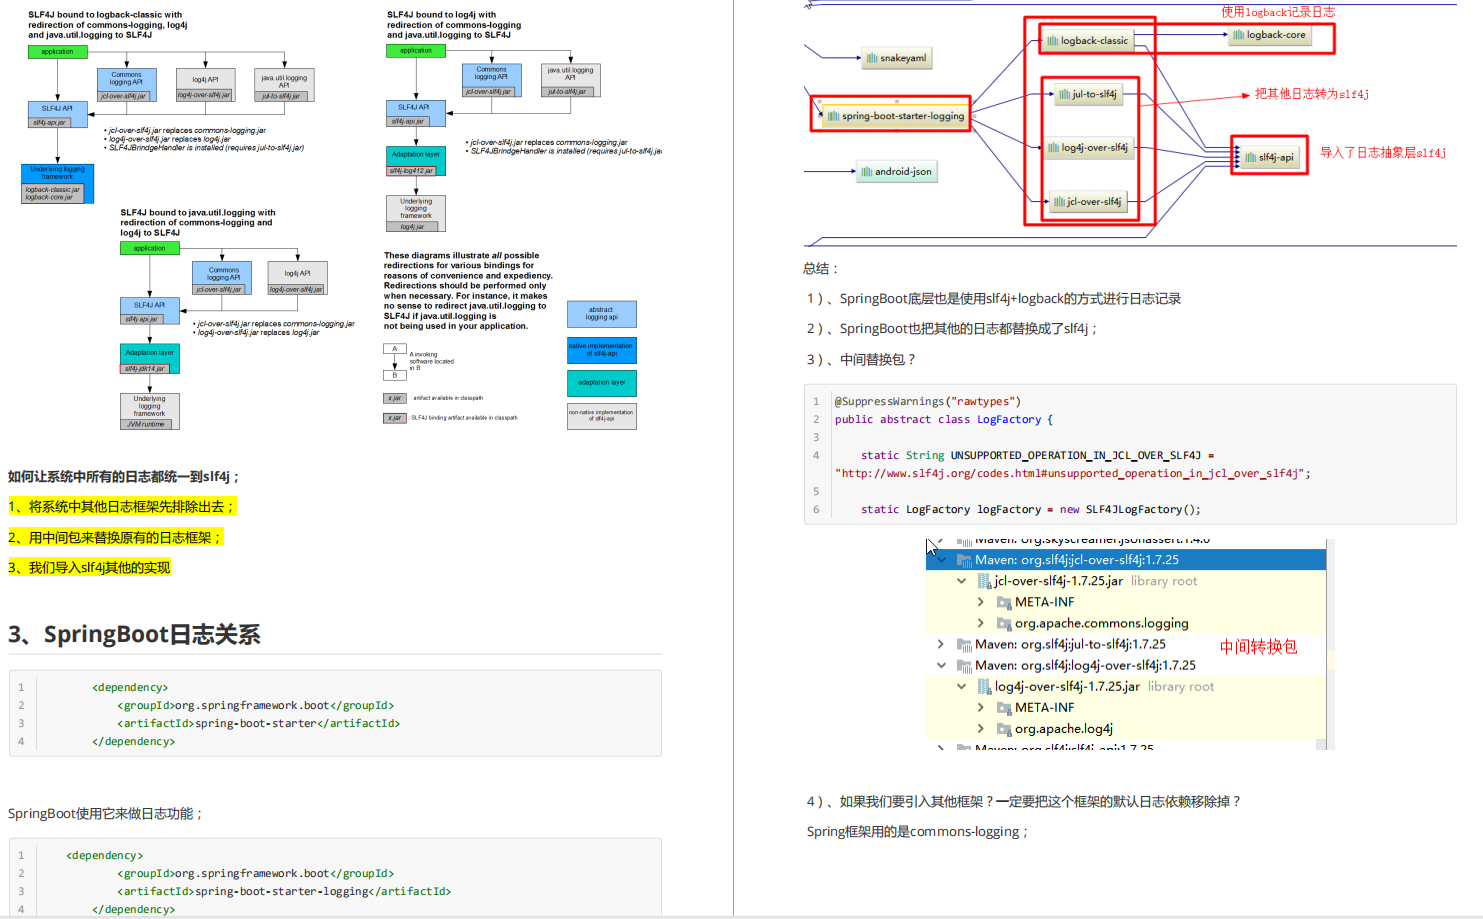The image size is (1483, 919).
Task: Click the library icon on the logback-core node
Action: point(1239,35)
